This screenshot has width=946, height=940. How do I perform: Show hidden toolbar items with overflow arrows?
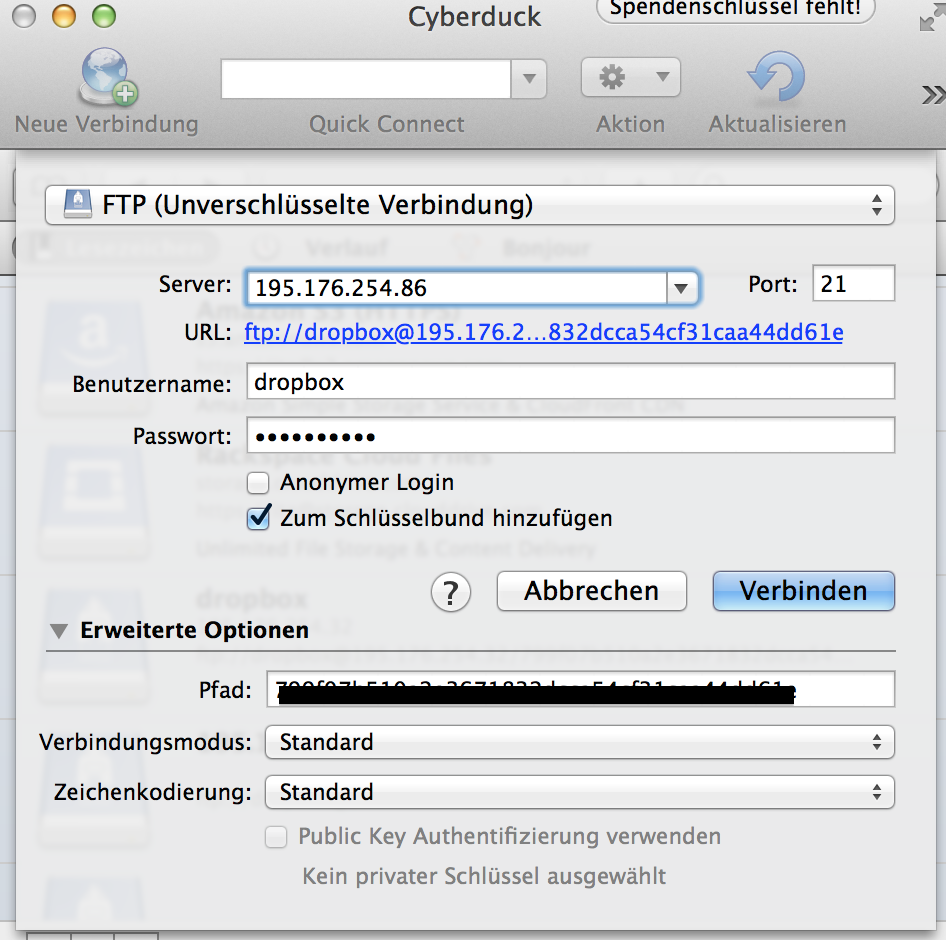click(932, 95)
